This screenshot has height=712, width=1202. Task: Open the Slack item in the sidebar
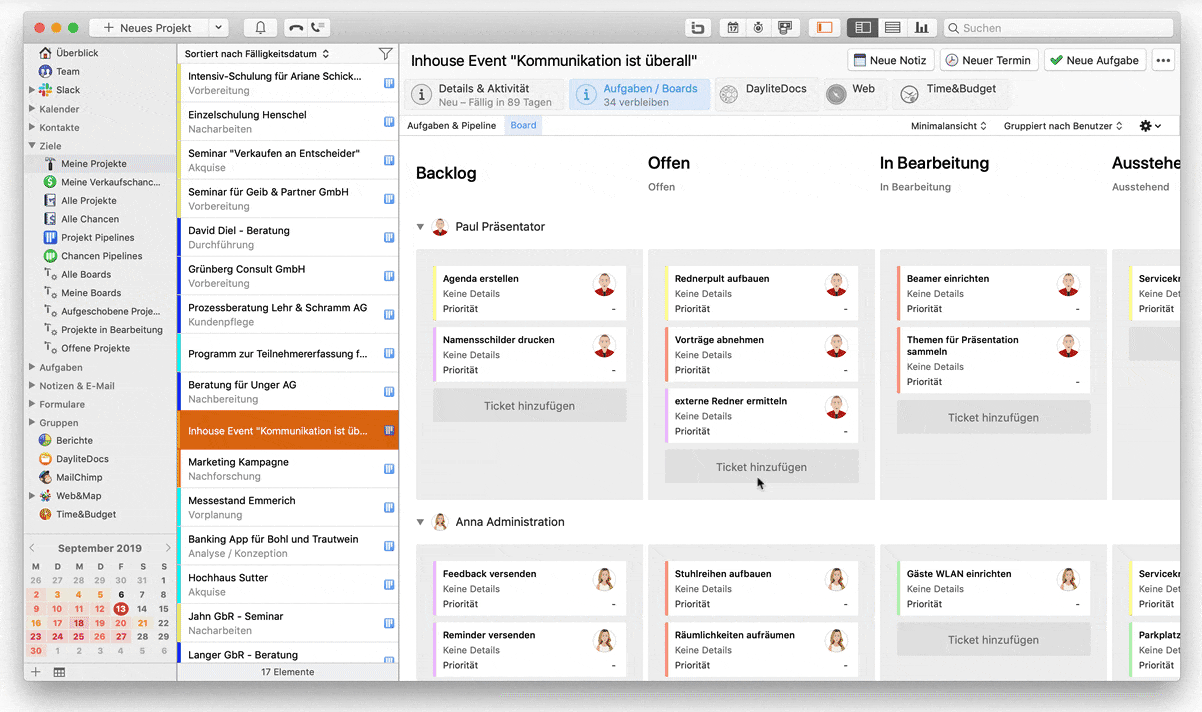(x=68, y=90)
